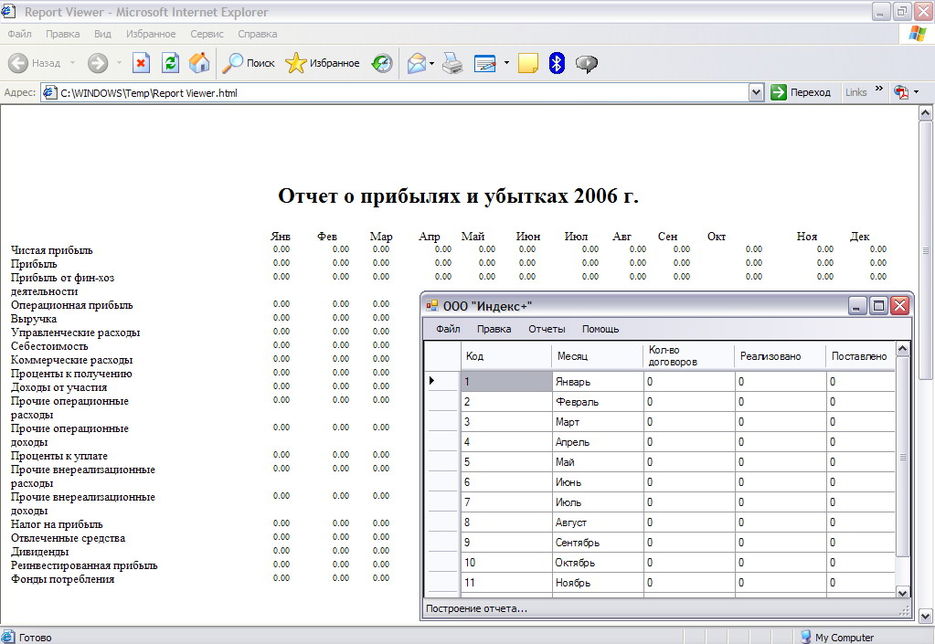Click the Месяц column header
Image resolution: width=935 pixels, height=644 pixels.
(597, 356)
